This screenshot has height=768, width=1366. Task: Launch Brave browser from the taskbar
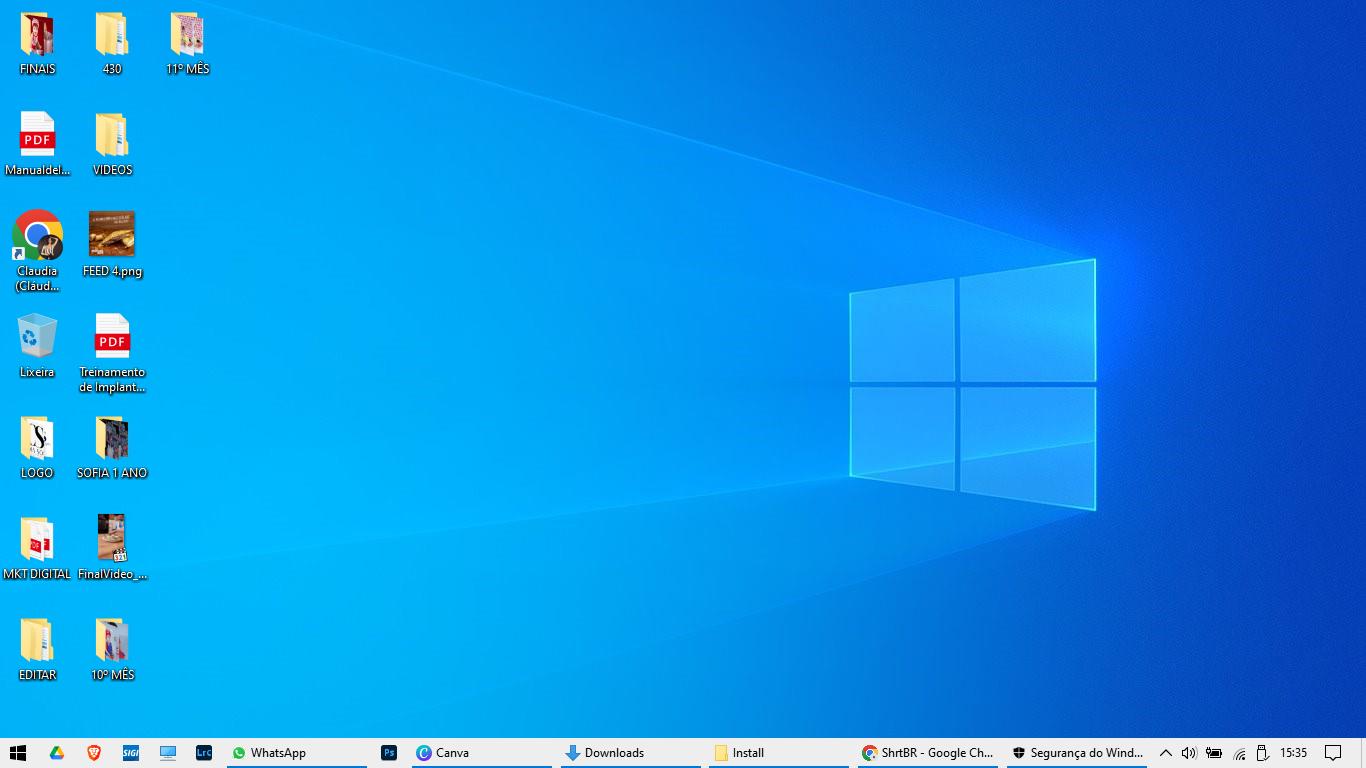(x=94, y=753)
